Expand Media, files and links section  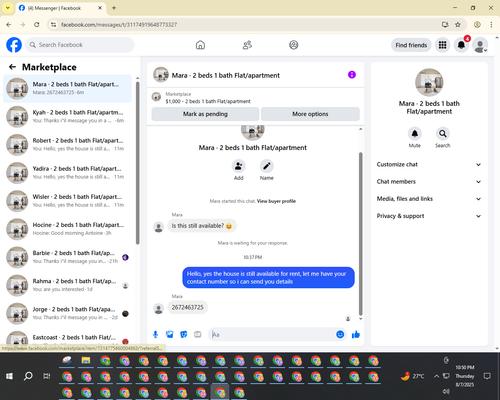tap(429, 199)
